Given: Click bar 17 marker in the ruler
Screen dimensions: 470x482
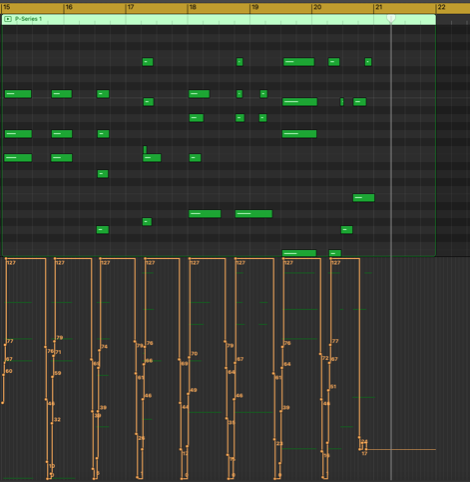Looking at the screenshot, I should pos(131,7).
